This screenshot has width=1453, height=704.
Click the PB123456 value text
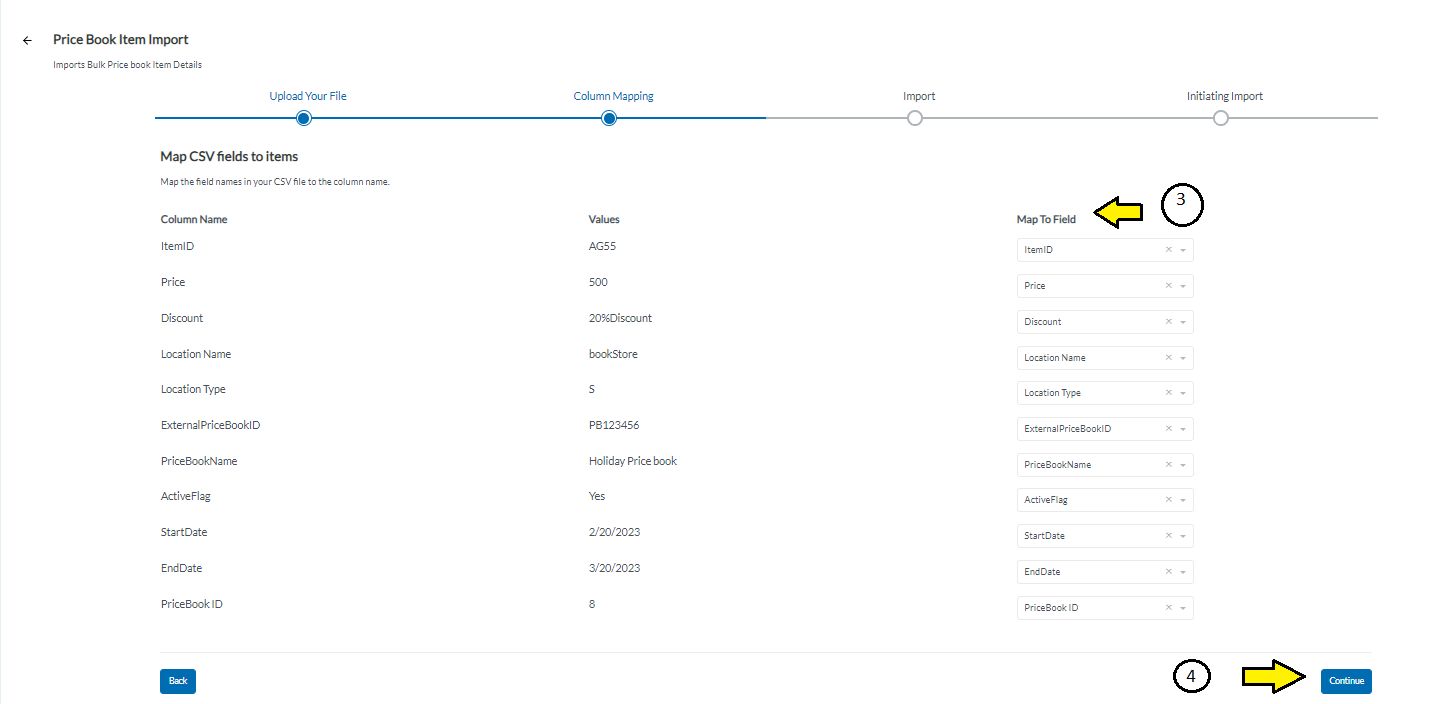[614, 425]
